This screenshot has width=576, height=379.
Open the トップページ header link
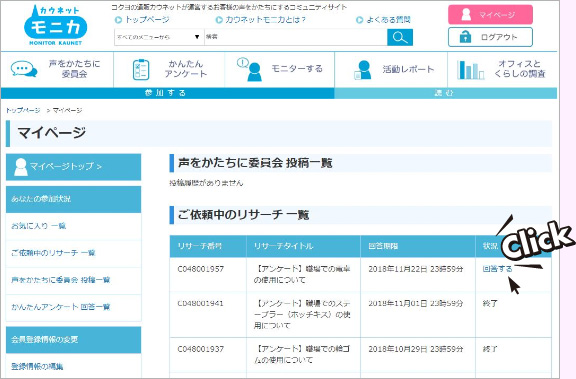pos(147,20)
